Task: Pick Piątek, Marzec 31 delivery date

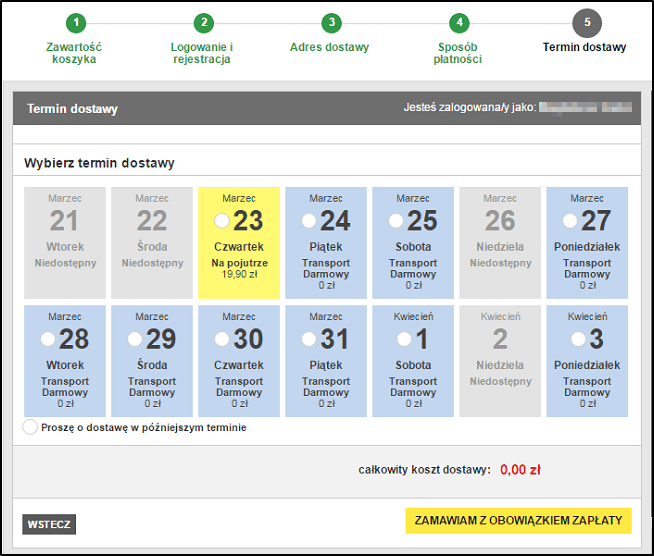Action: 309,338
